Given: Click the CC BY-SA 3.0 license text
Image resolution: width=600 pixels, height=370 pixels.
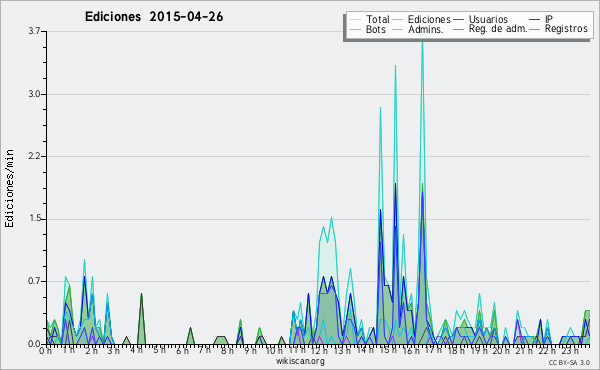Looking at the screenshot, I should 569,362.
